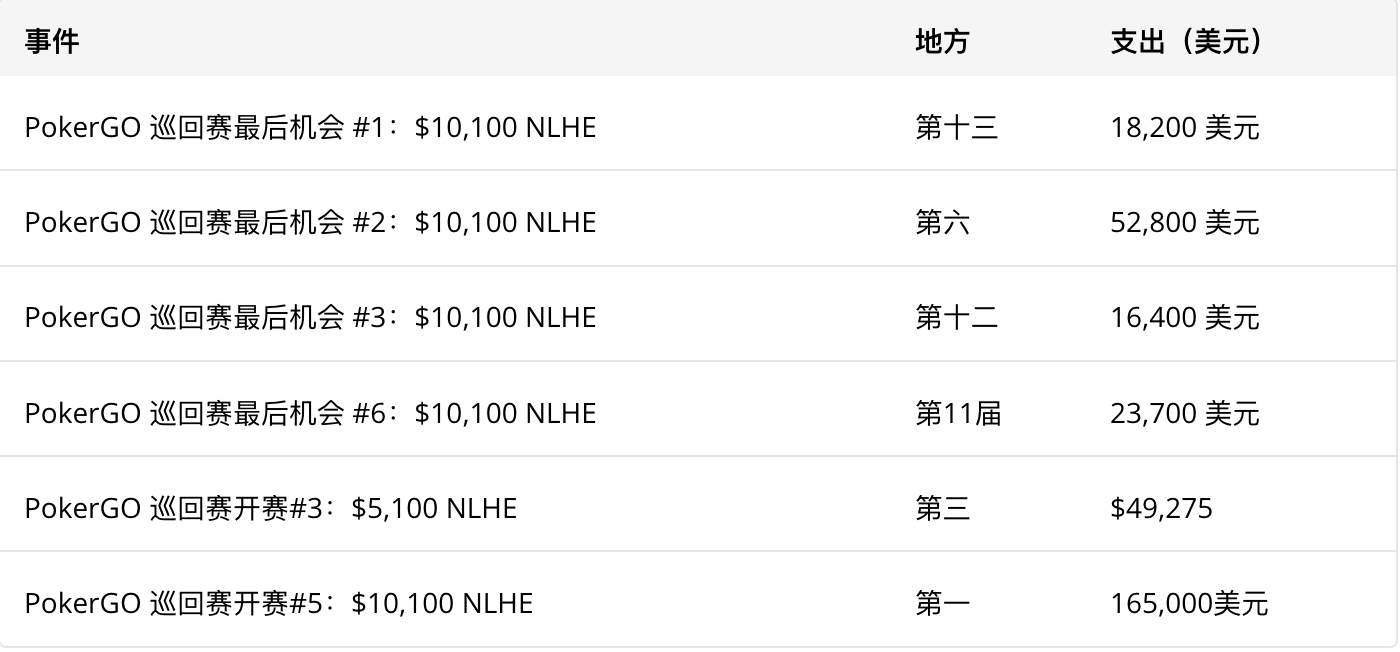1400x652 pixels.
Task: Click the 第一 place cell
Action: click(x=942, y=603)
